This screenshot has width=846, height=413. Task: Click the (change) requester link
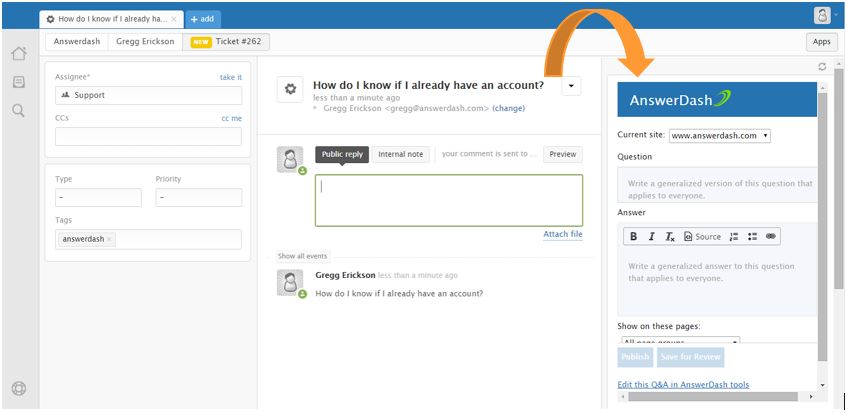508,108
